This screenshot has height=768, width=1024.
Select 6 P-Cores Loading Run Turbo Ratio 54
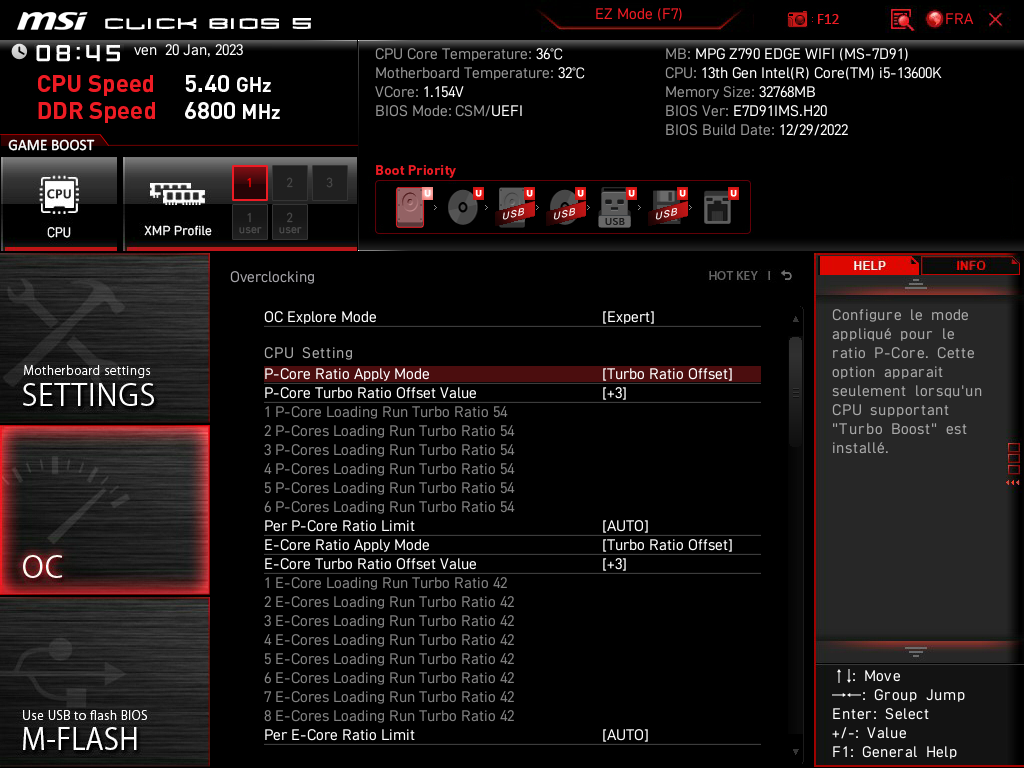coord(389,507)
